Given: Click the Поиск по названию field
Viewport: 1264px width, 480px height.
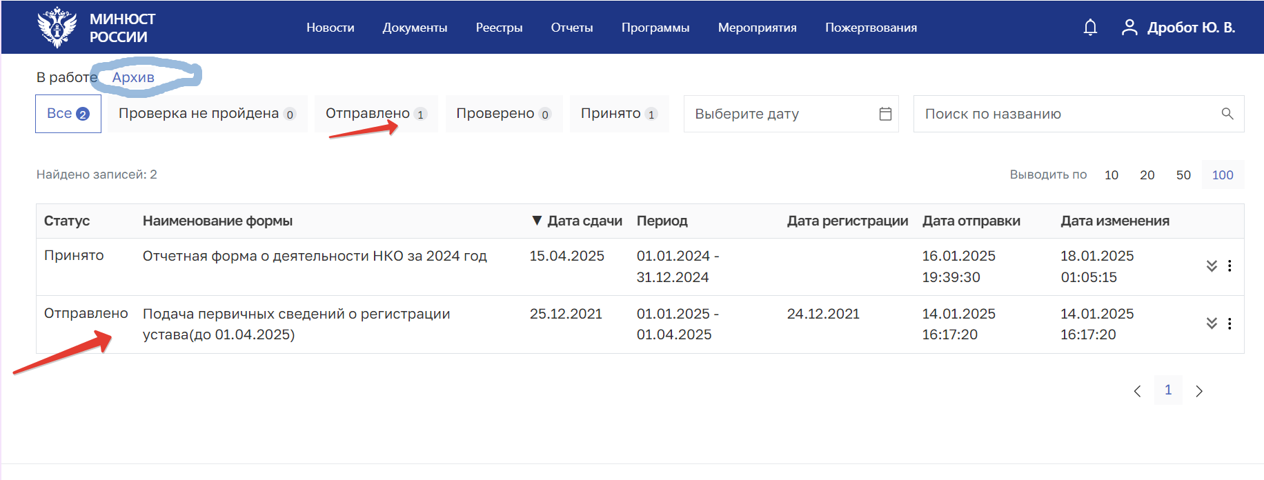Looking at the screenshot, I should [1065, 114].
